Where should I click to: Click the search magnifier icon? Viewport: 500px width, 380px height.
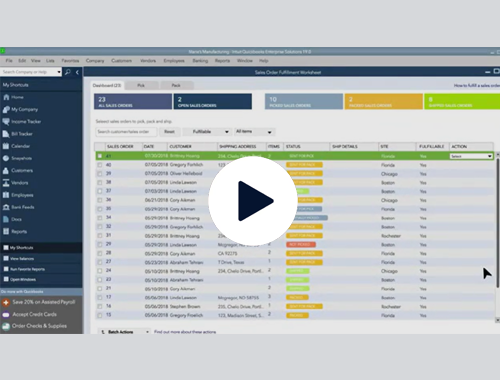(68, 72)
